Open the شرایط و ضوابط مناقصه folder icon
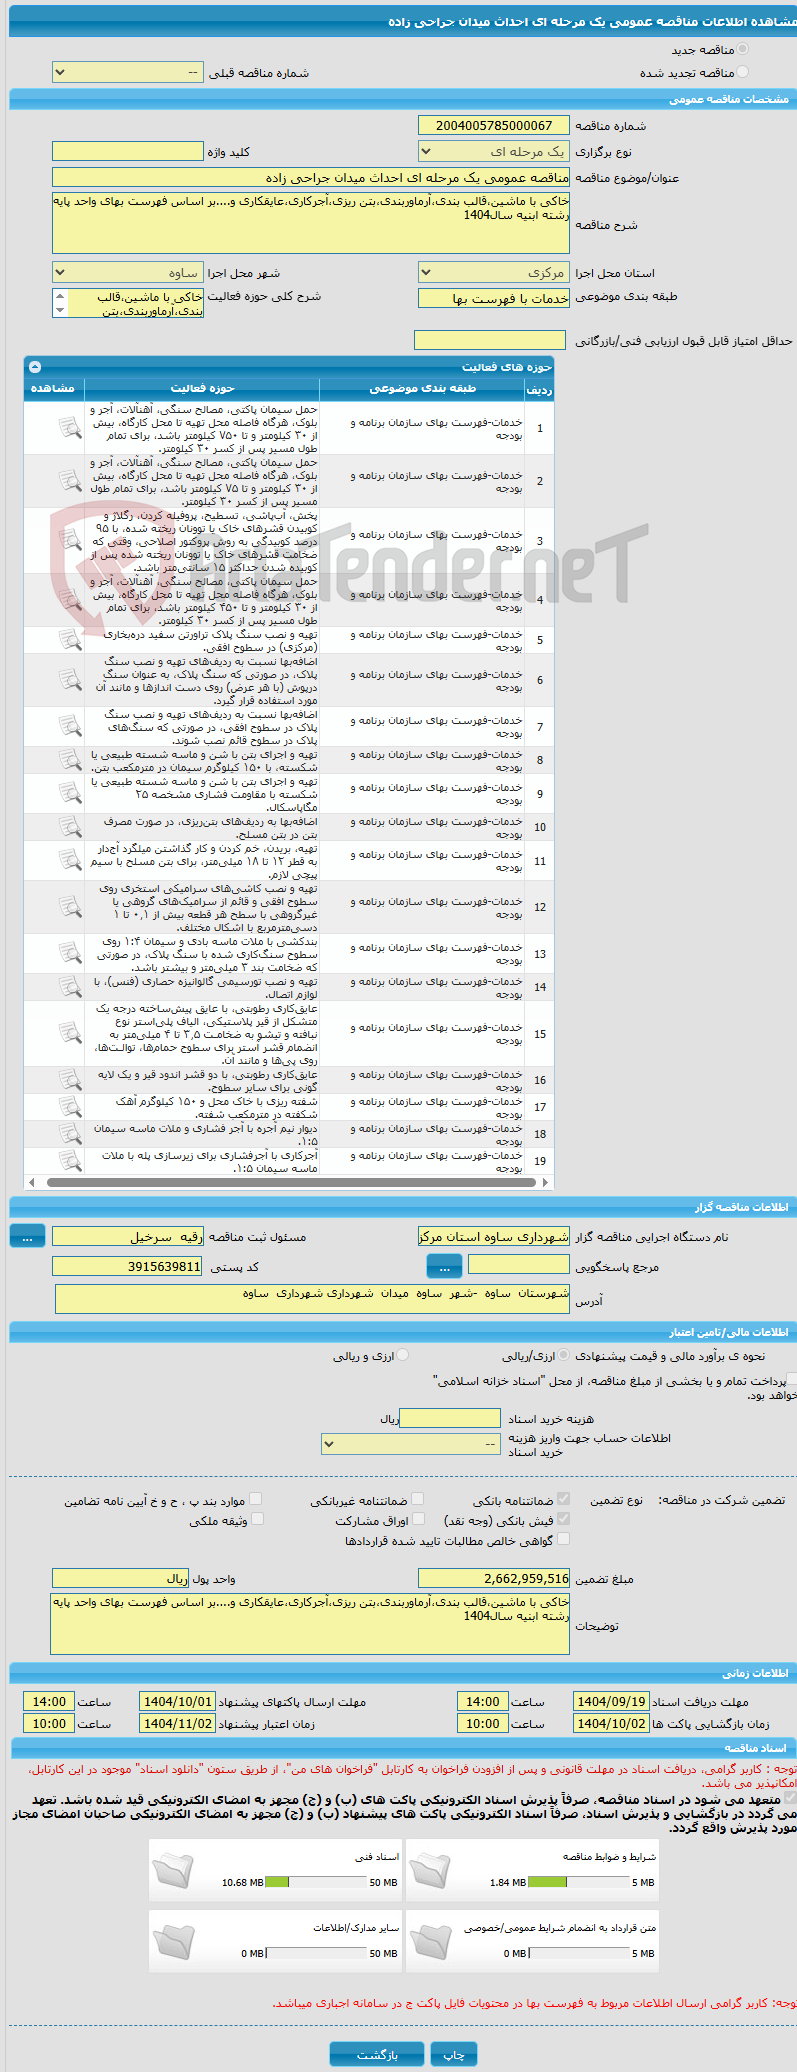Screen dimensions: 797x2072 (431, 1869)
